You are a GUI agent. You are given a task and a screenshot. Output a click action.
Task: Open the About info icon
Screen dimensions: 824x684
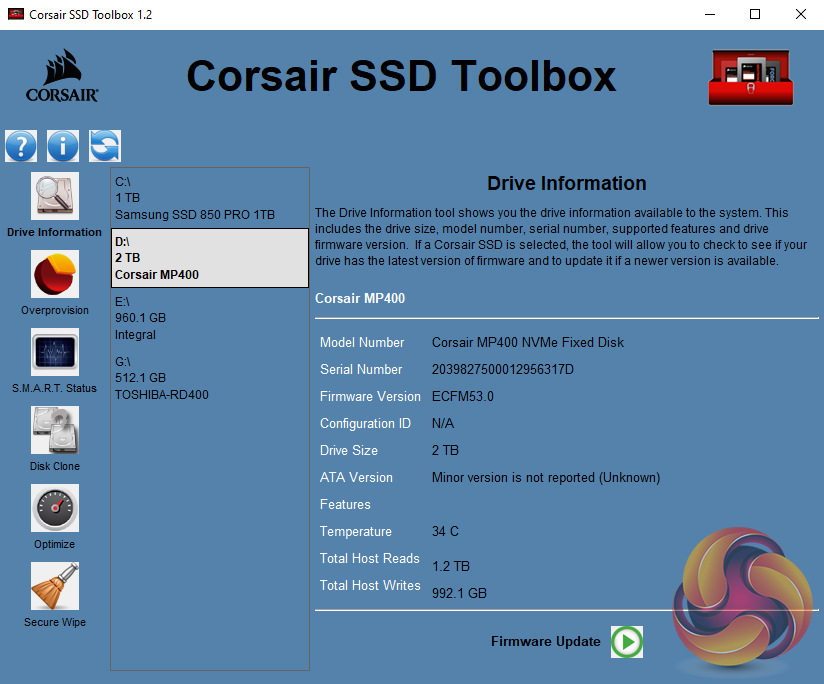point(62,146)
